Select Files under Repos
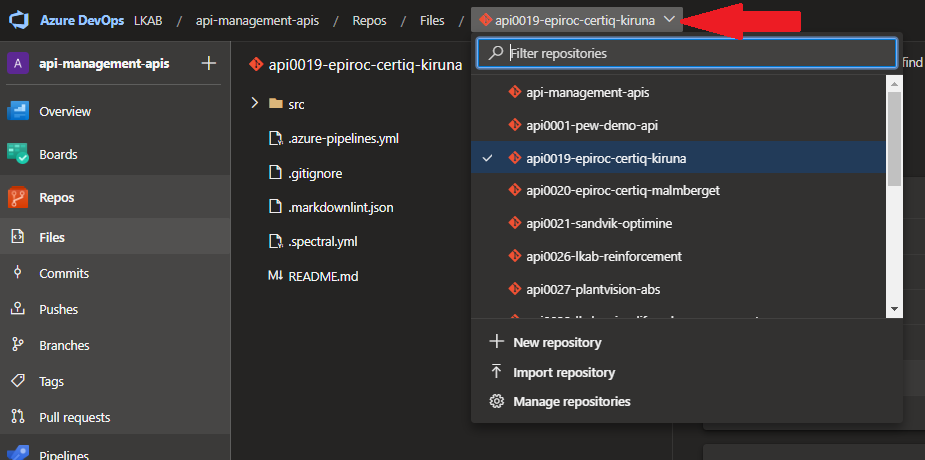Viewport: 925px width, 460px height. tap(115, 237)
